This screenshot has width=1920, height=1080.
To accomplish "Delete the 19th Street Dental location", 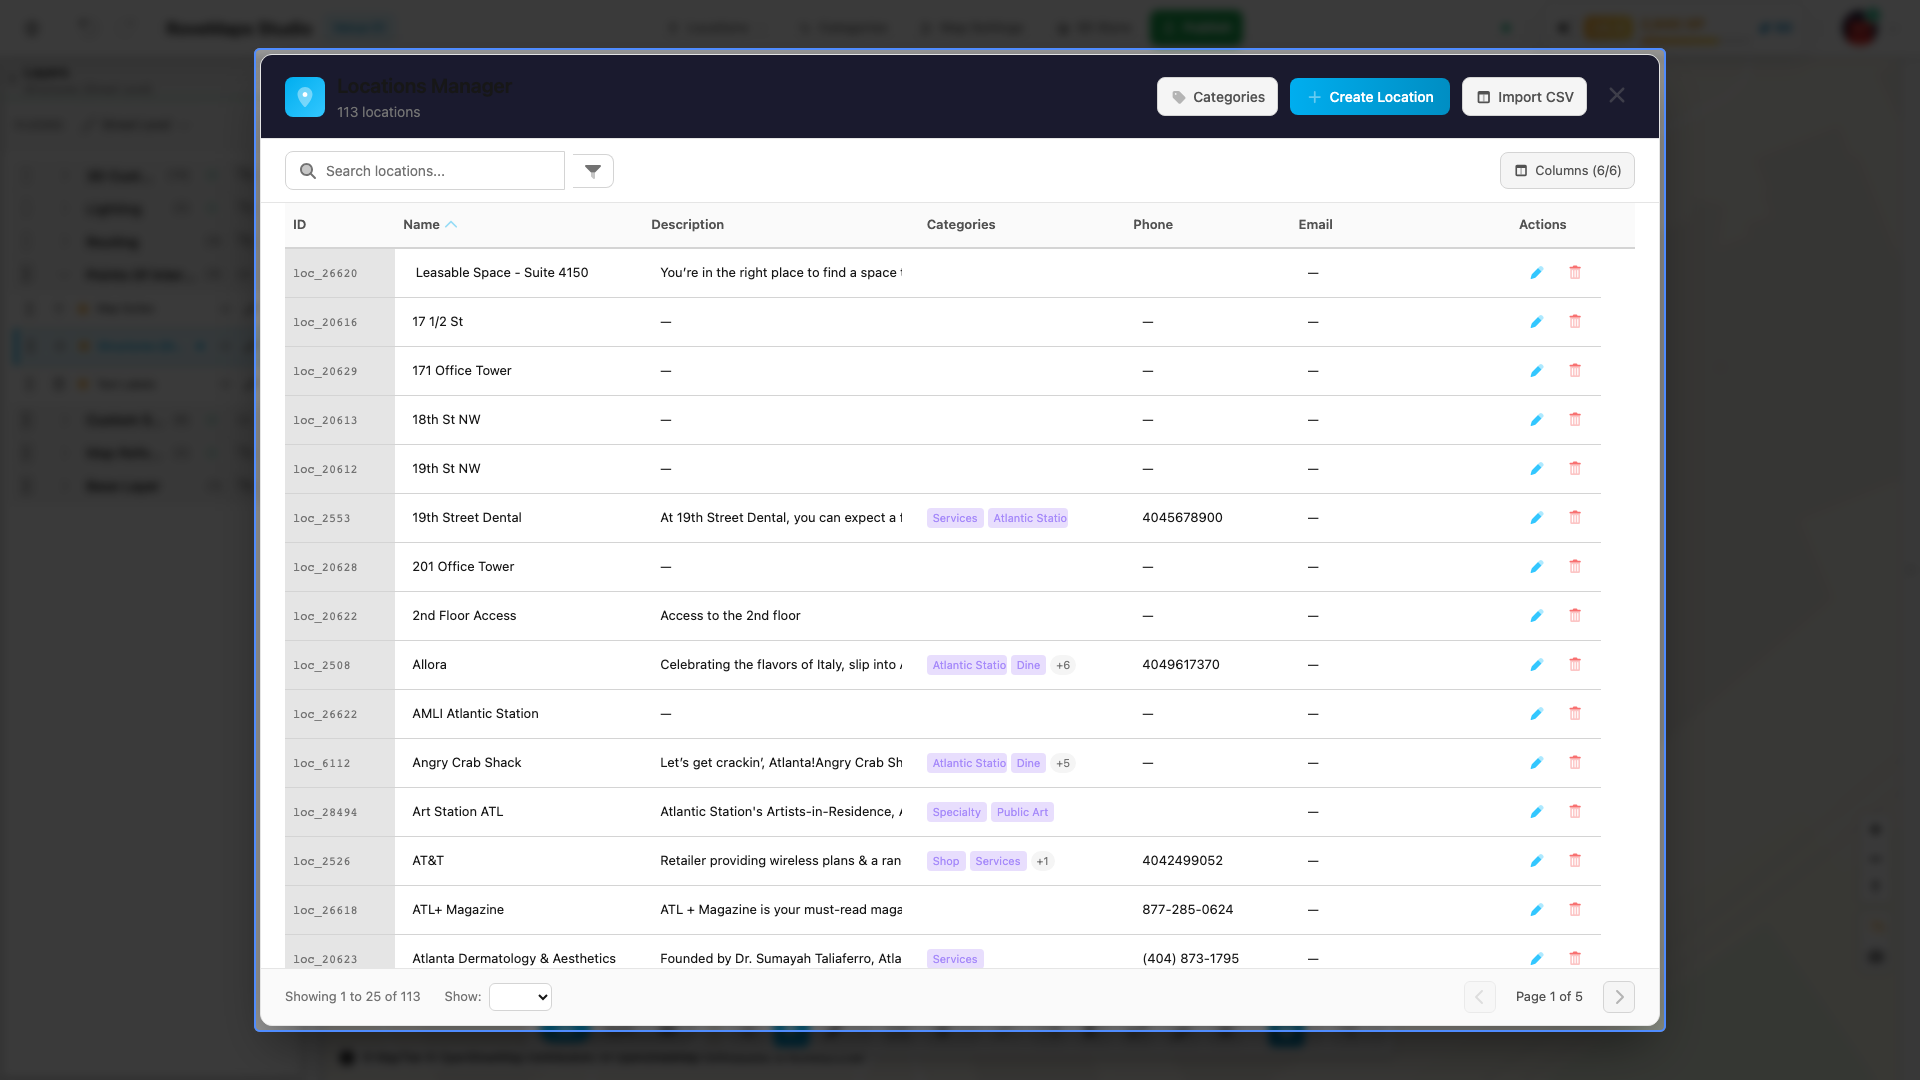I will pos(1575,517).
